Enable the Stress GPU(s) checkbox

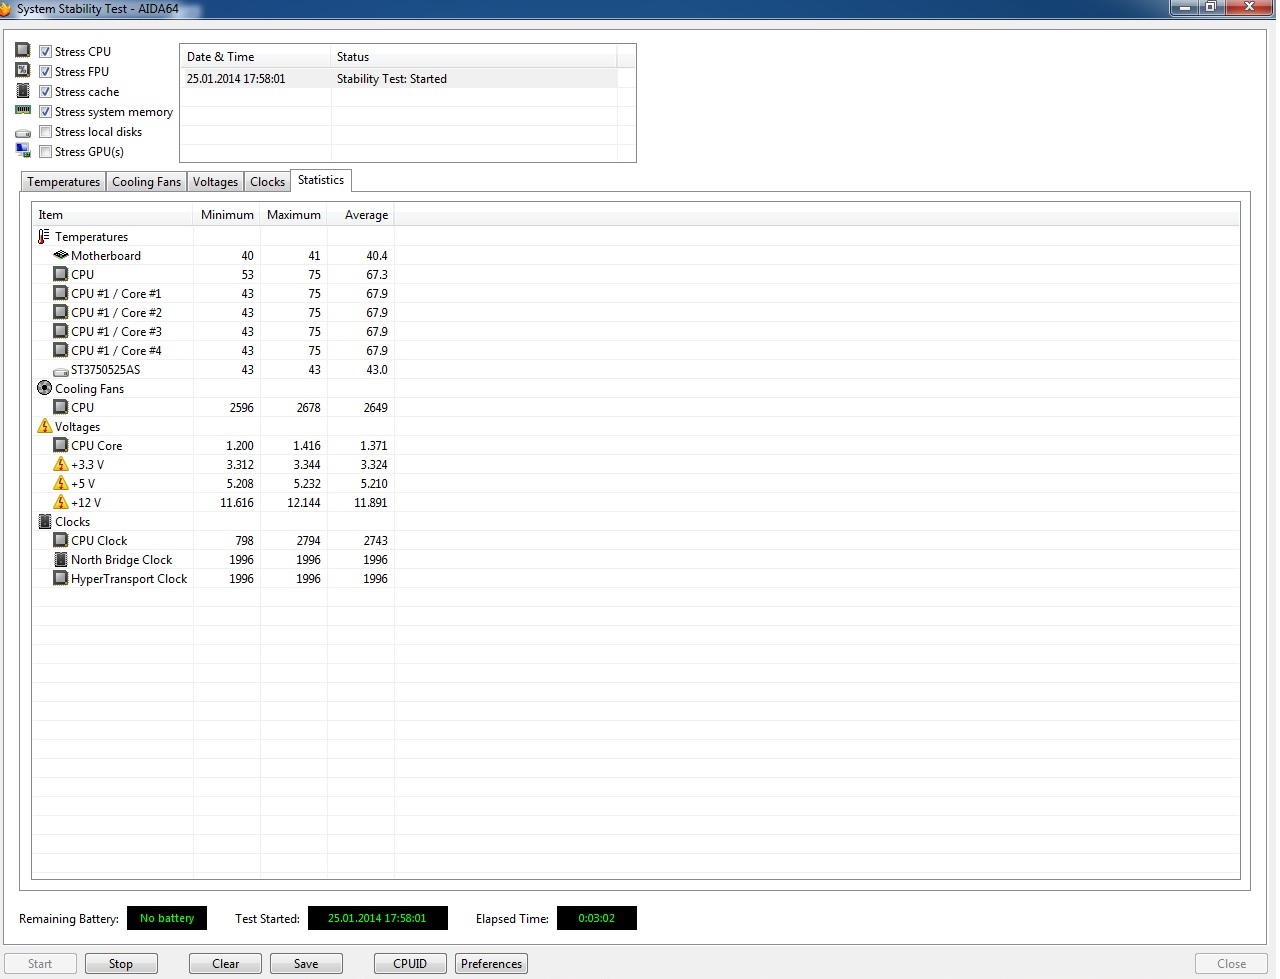point(45,151)
